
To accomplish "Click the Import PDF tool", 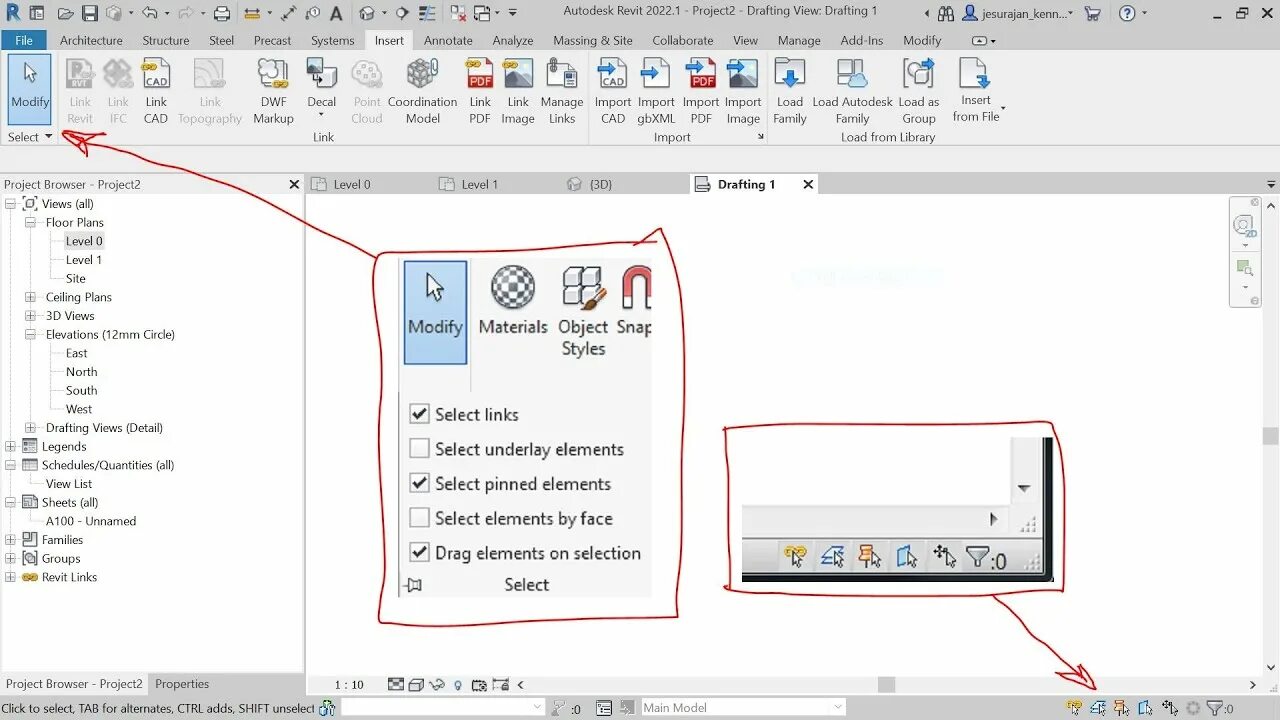I will [701, 92].
